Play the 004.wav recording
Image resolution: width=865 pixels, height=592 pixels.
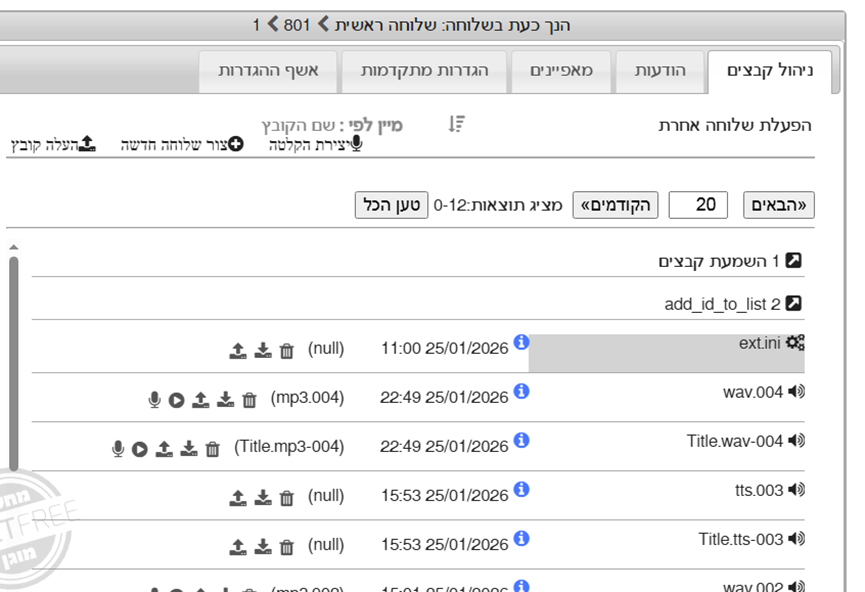click(176, 400)
